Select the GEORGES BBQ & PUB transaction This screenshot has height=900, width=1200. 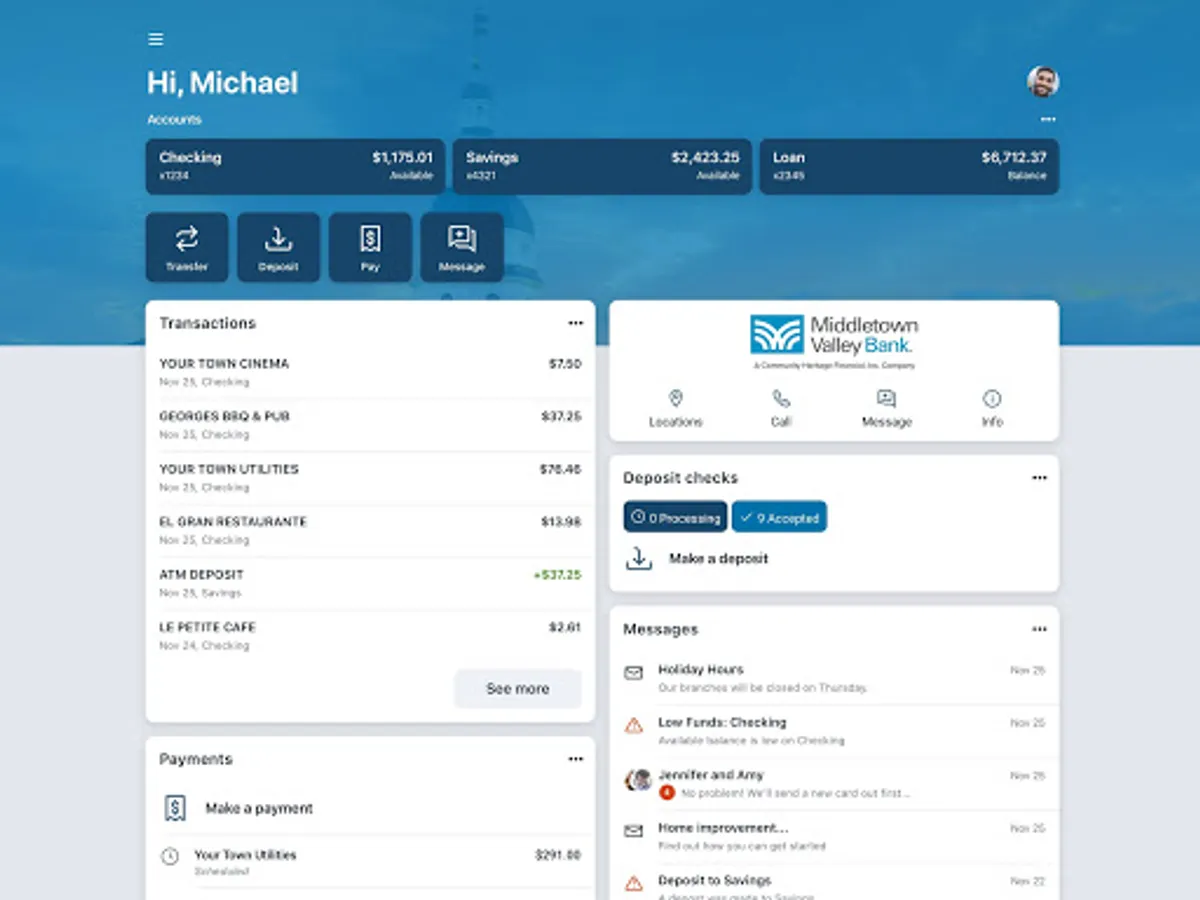(x=370, y=425)
